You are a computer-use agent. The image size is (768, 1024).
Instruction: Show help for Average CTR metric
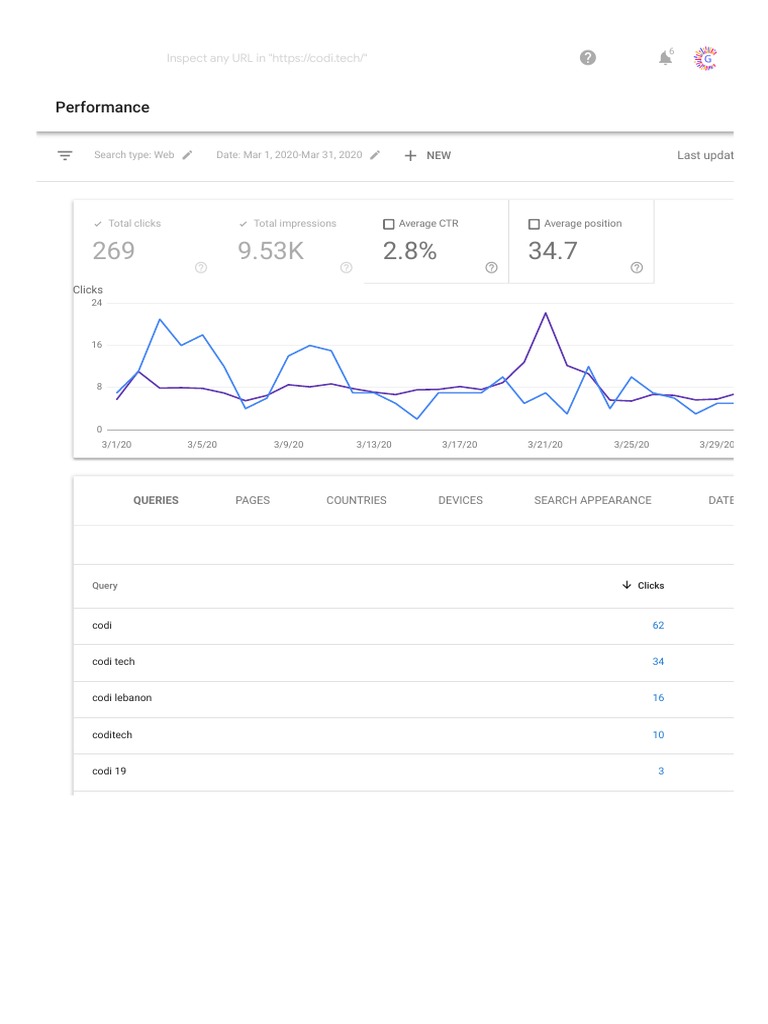pos(491,267)
